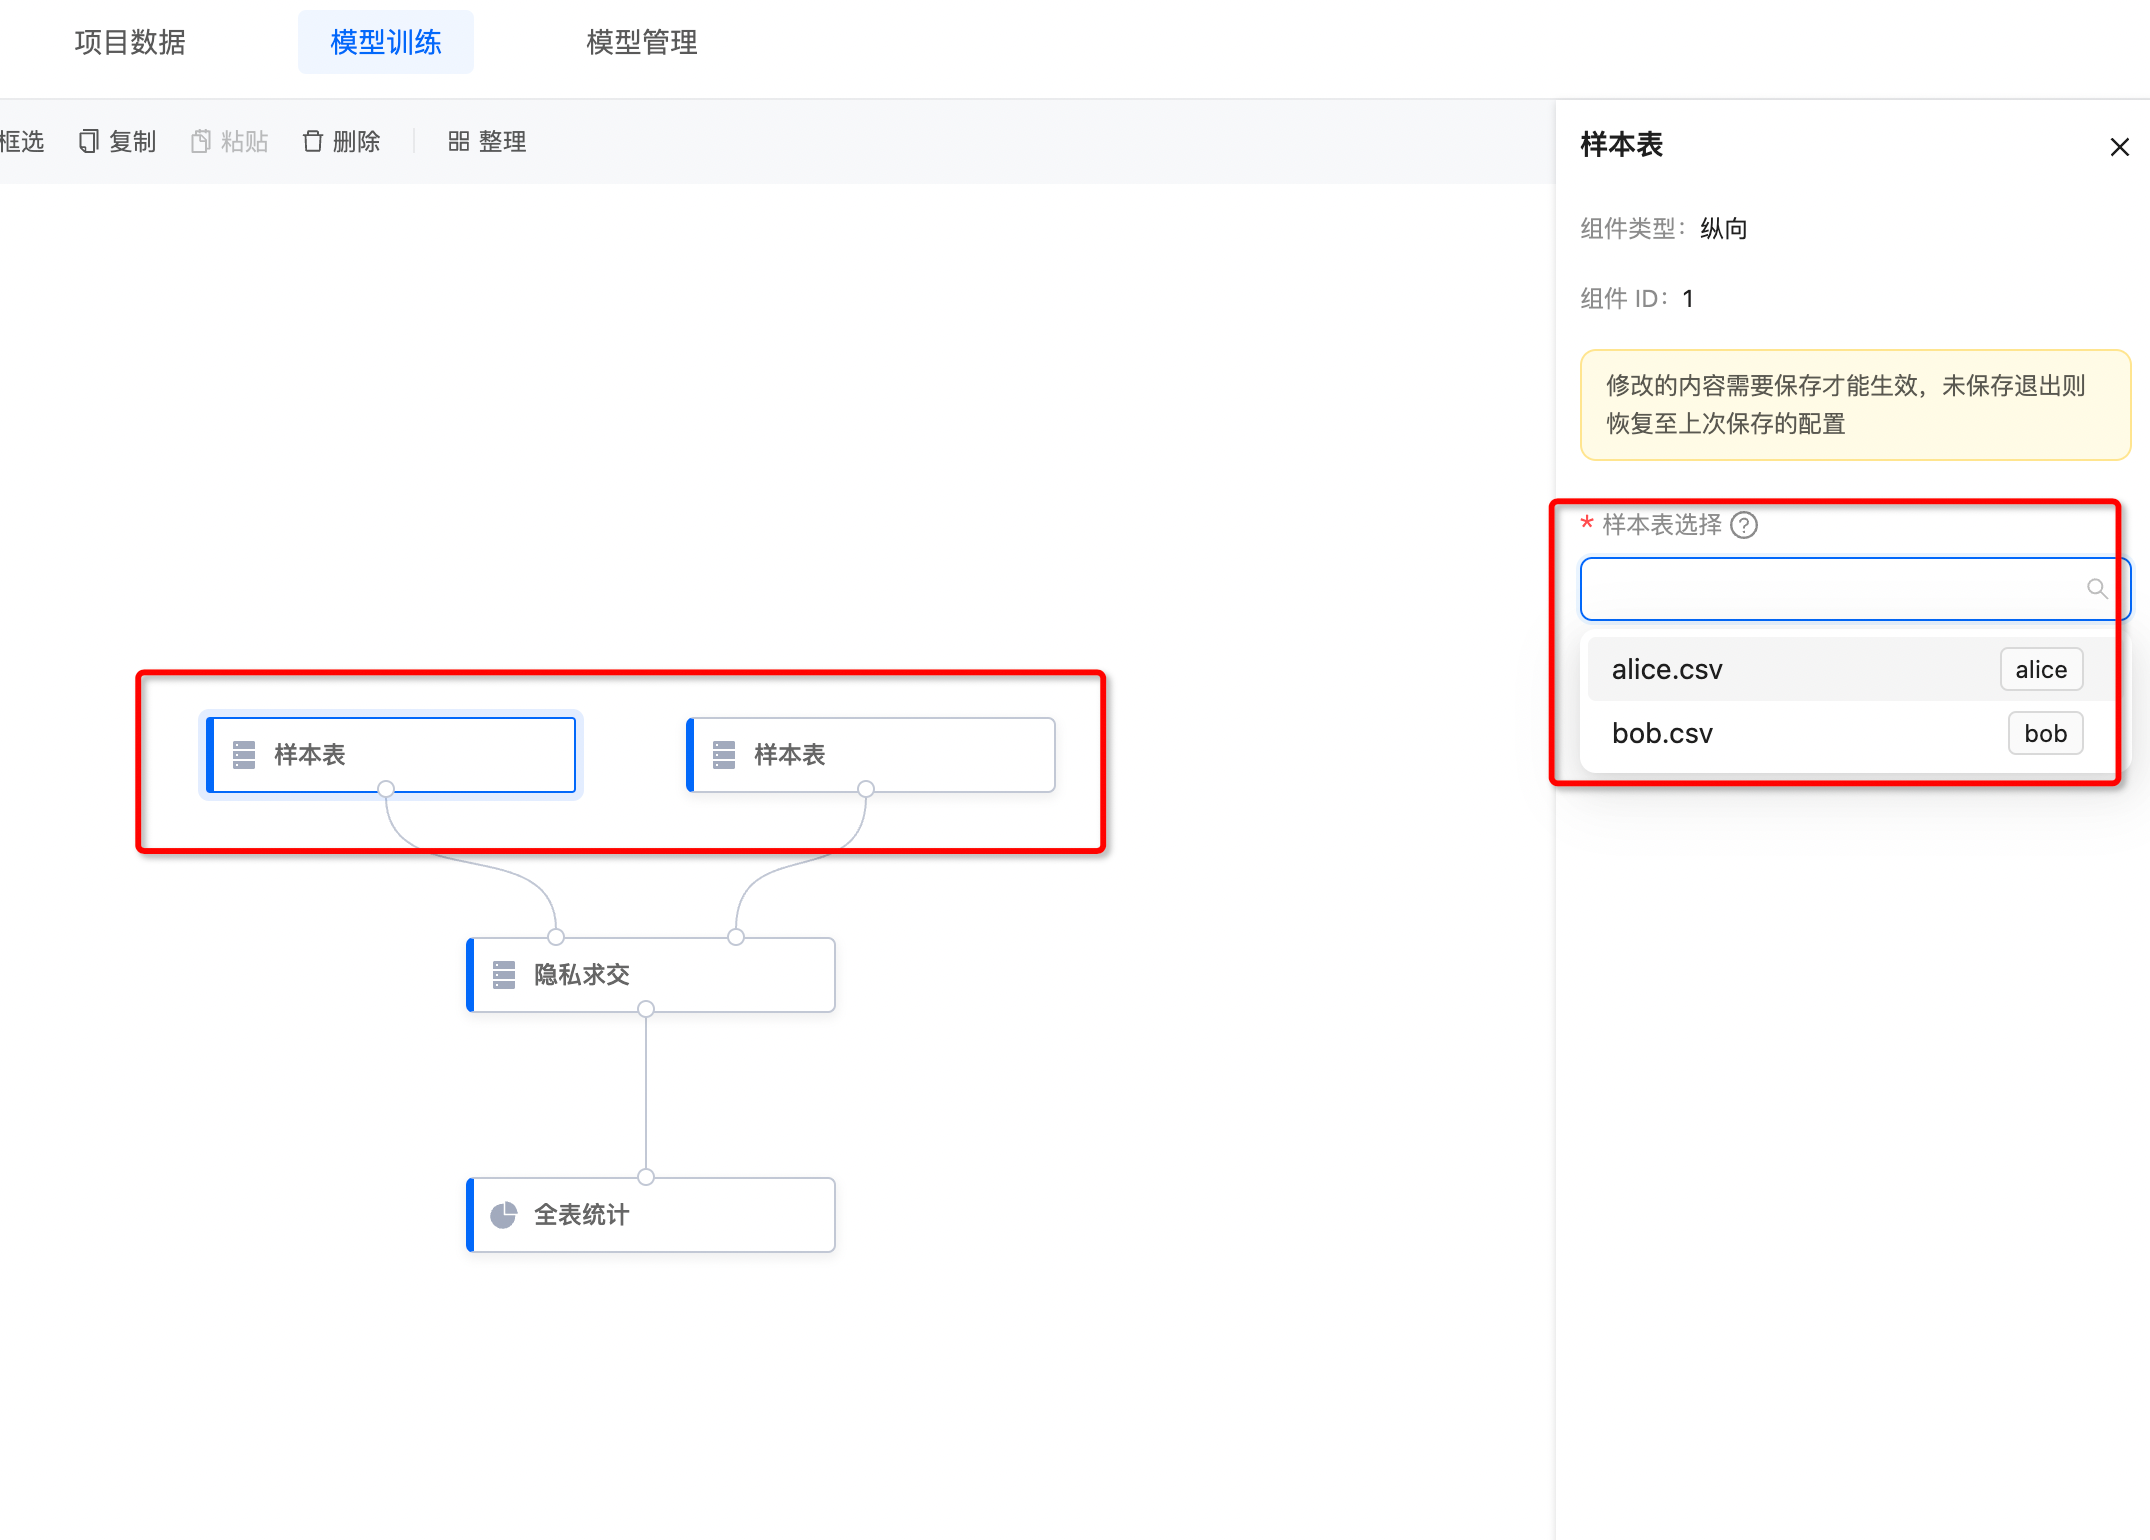2150x1540 pixels.
Task: Click the input port on top of 全表统计
Action: tap(646, 1177)
